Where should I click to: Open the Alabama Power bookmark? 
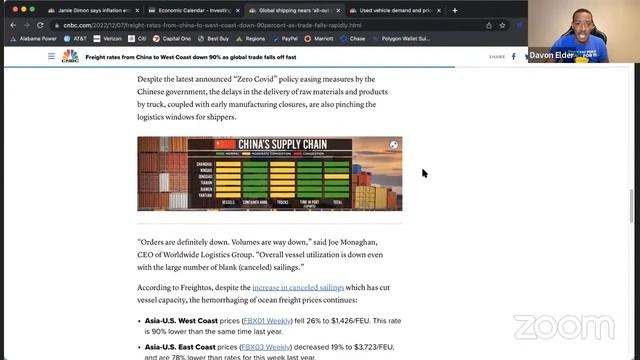33,39
